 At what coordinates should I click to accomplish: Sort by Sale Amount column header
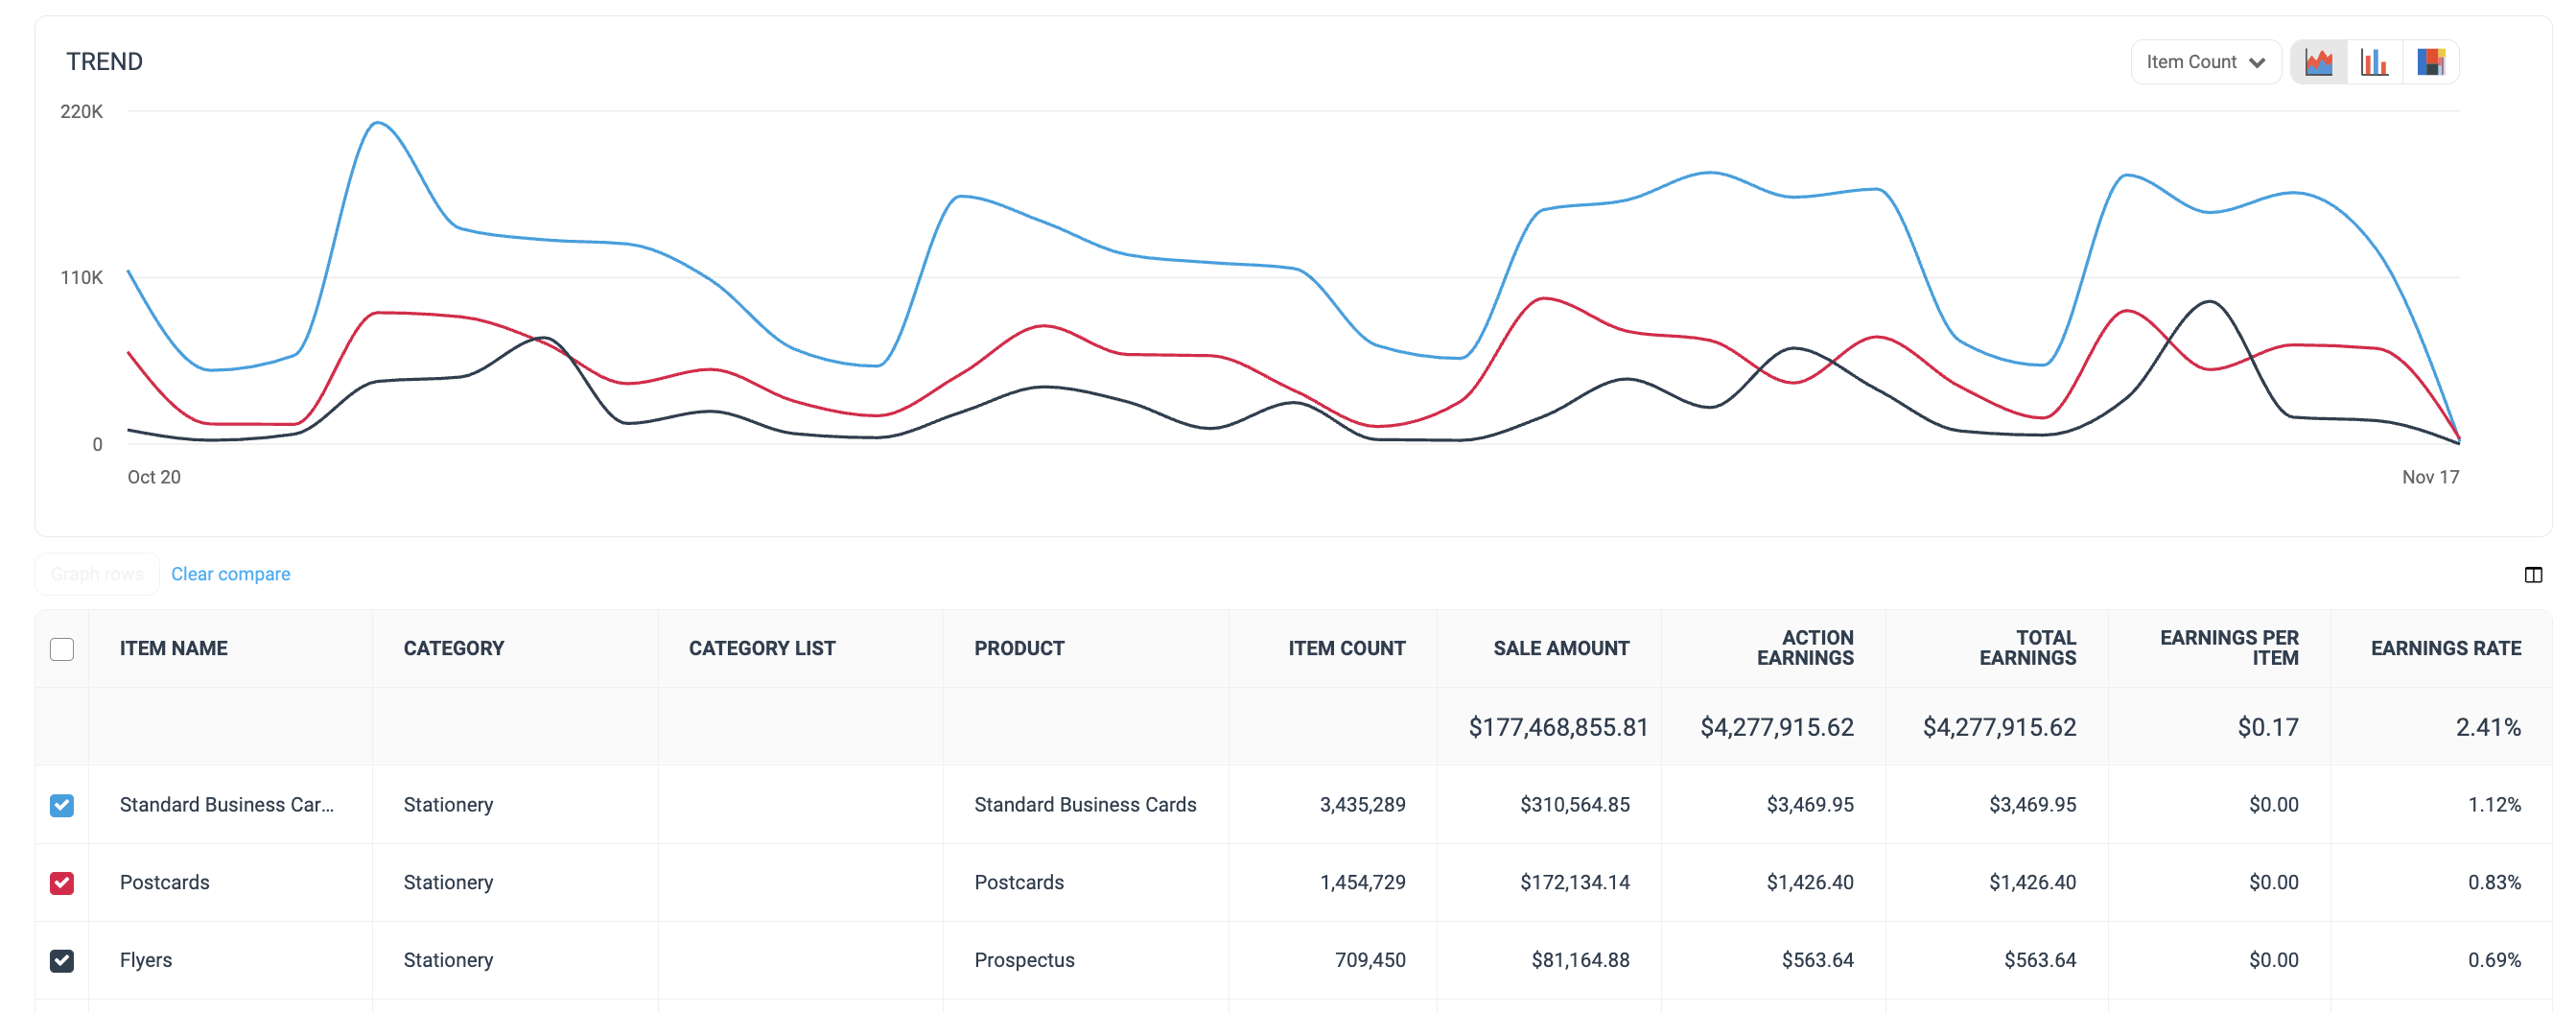click(x=1560, y=649)
